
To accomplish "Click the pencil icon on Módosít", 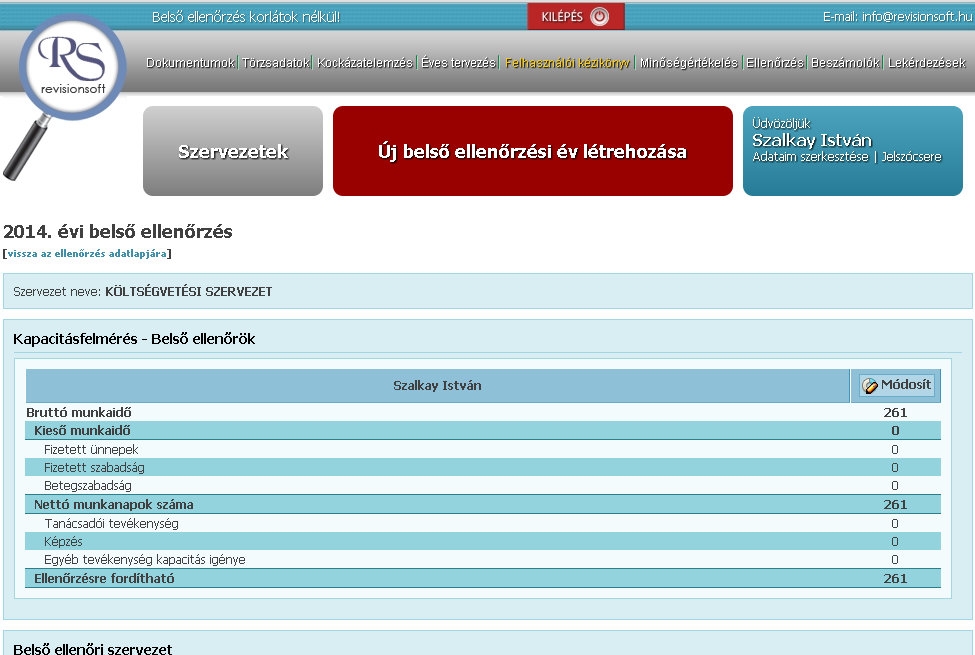I will (870, 386).
